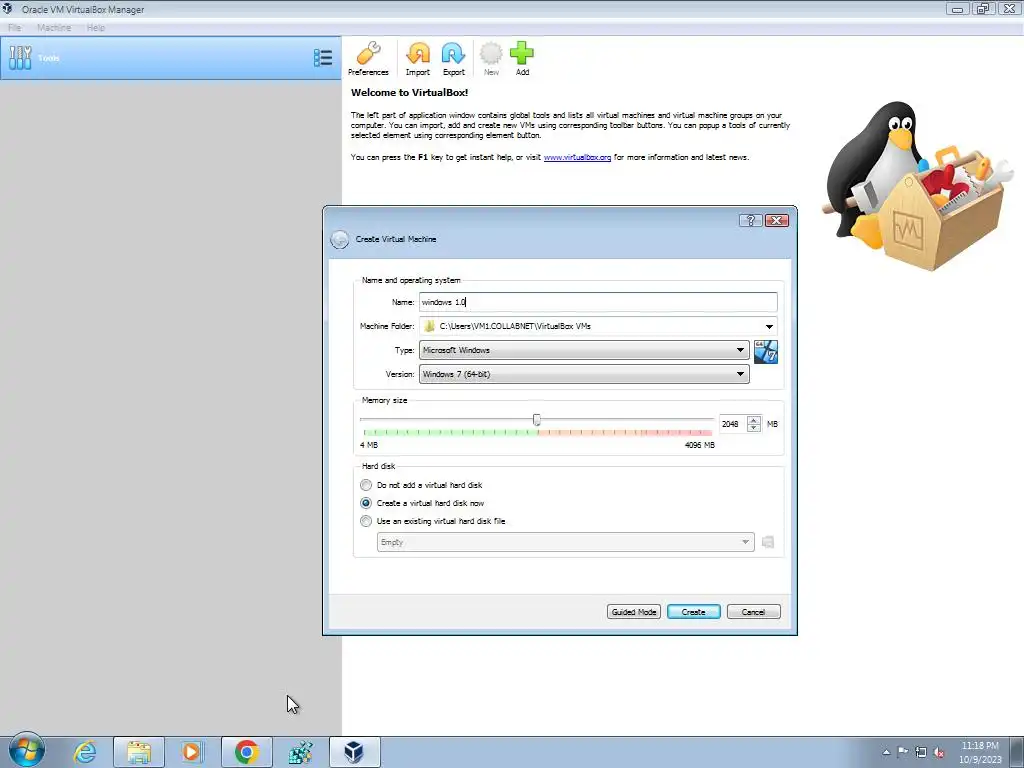Screen dimensions: 1024x768
Task: Click the Cancel button
Action: [754, 612]
